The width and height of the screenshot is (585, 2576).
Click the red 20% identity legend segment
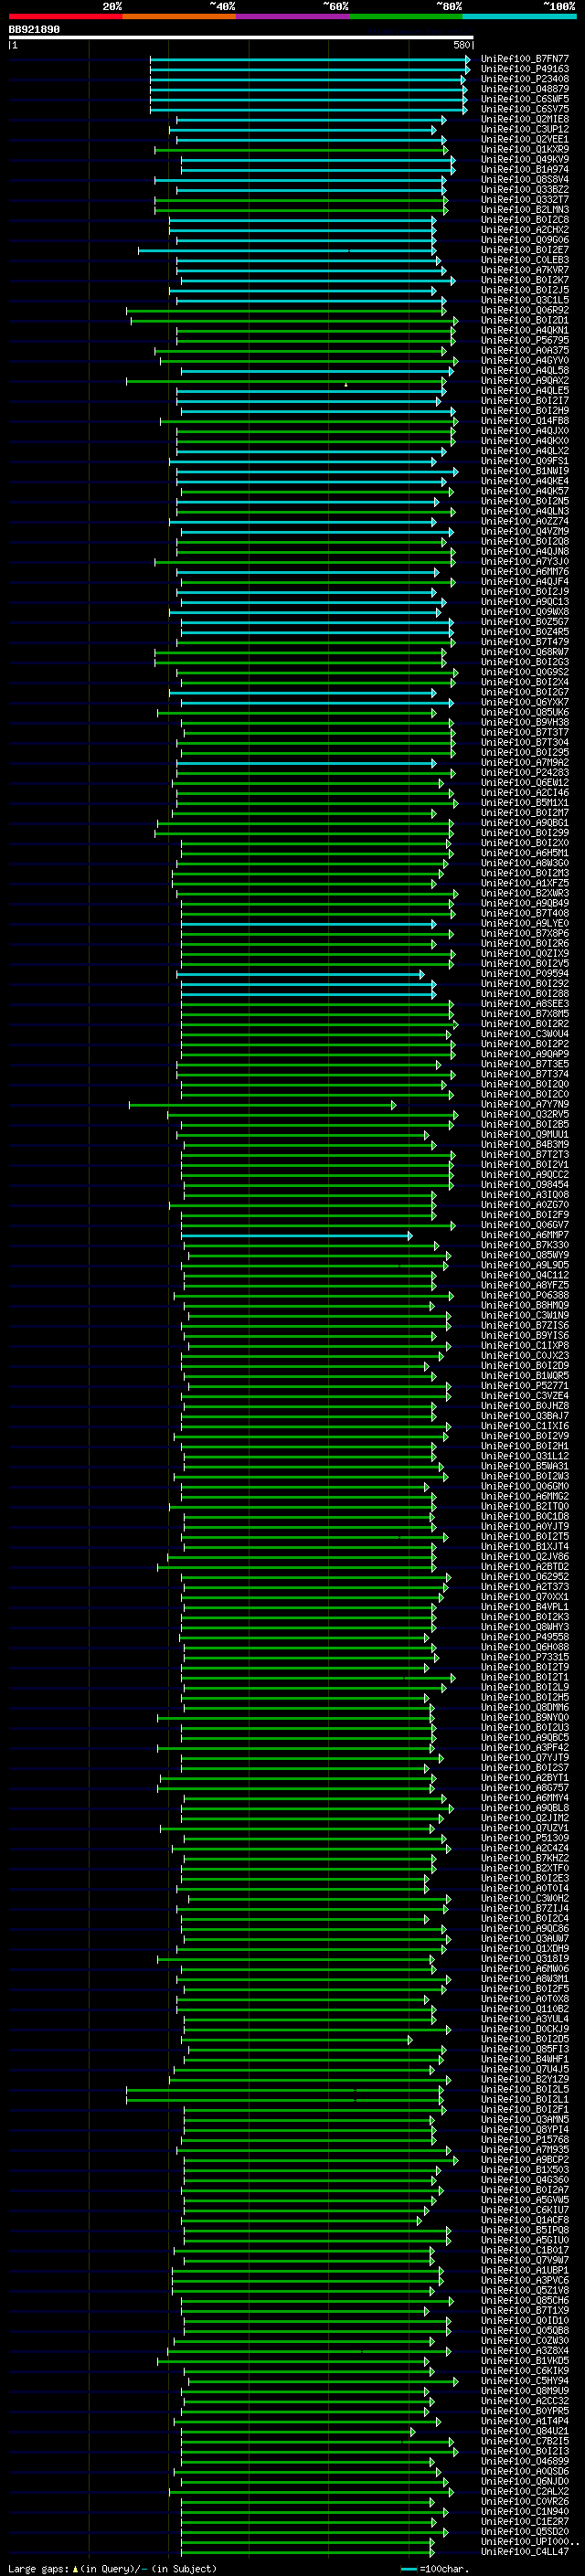pos(65,17)
